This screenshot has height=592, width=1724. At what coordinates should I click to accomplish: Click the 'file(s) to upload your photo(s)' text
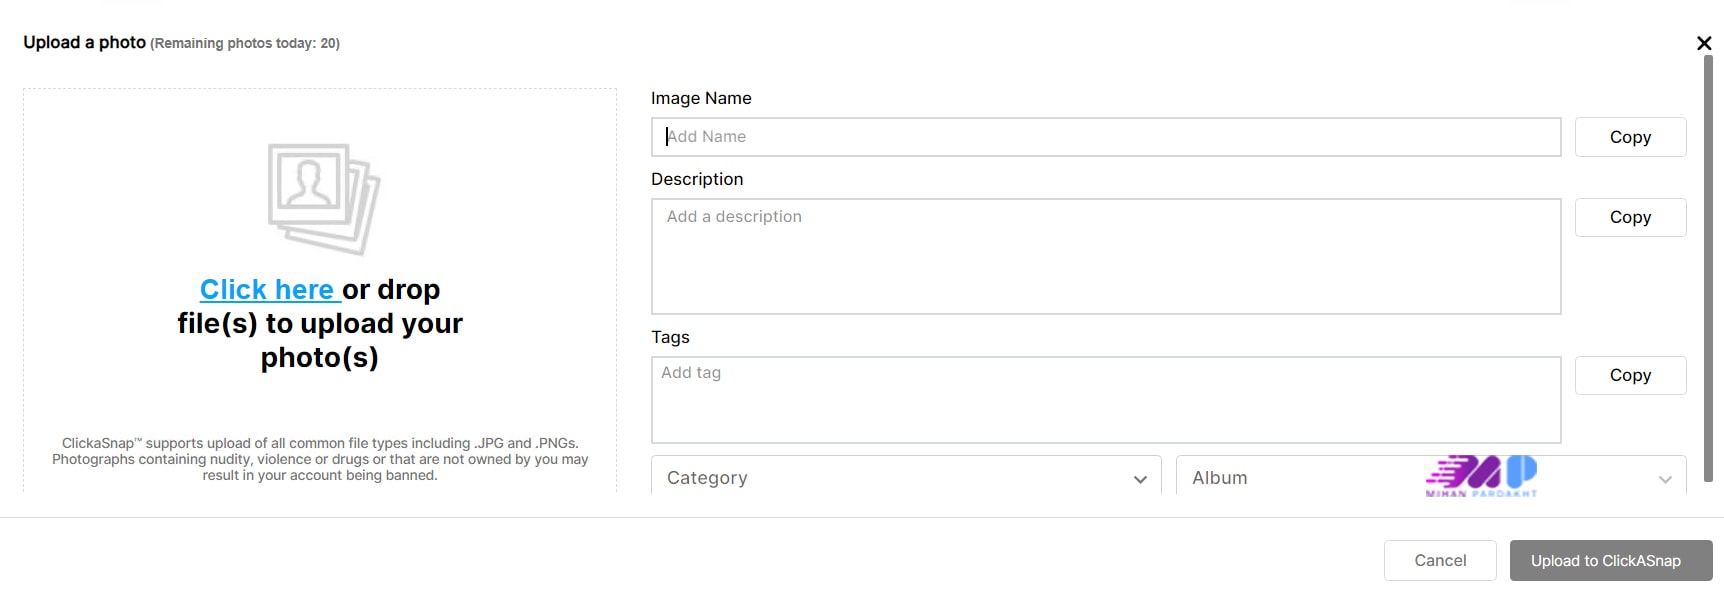(320, 340)
